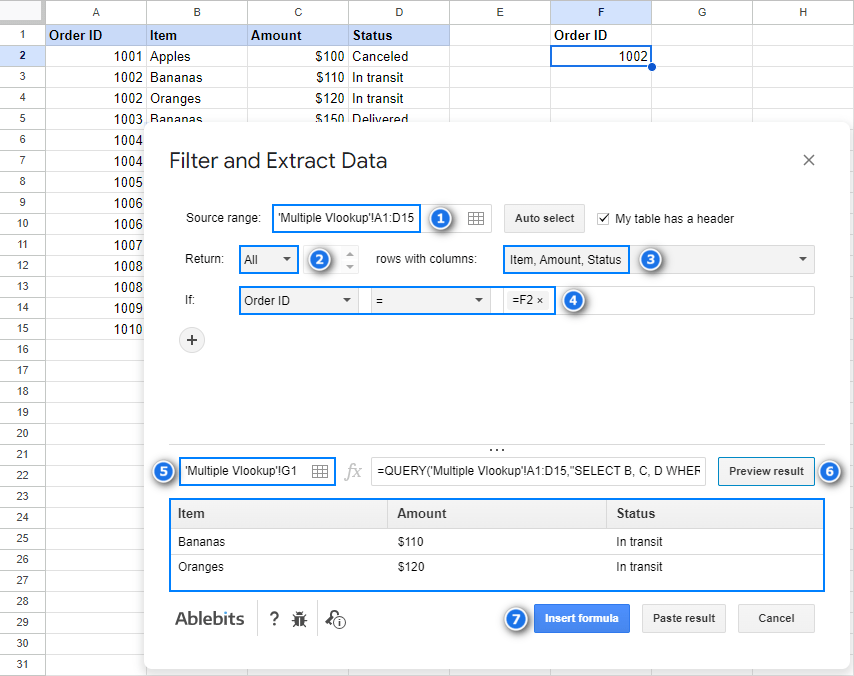Select column C header

click(298, 12)
